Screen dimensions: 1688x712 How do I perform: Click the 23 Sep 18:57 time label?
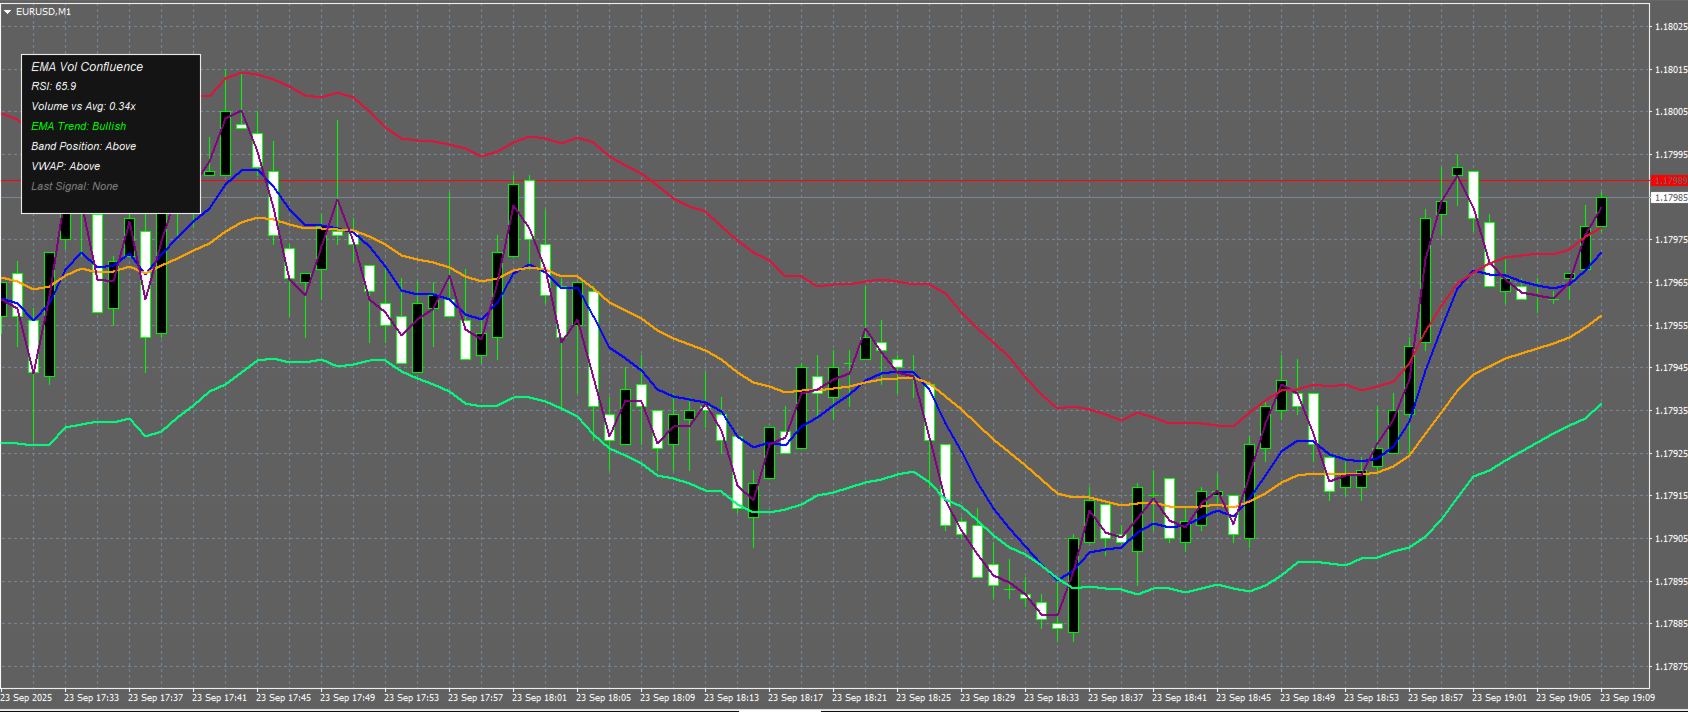click(1436, 698)
